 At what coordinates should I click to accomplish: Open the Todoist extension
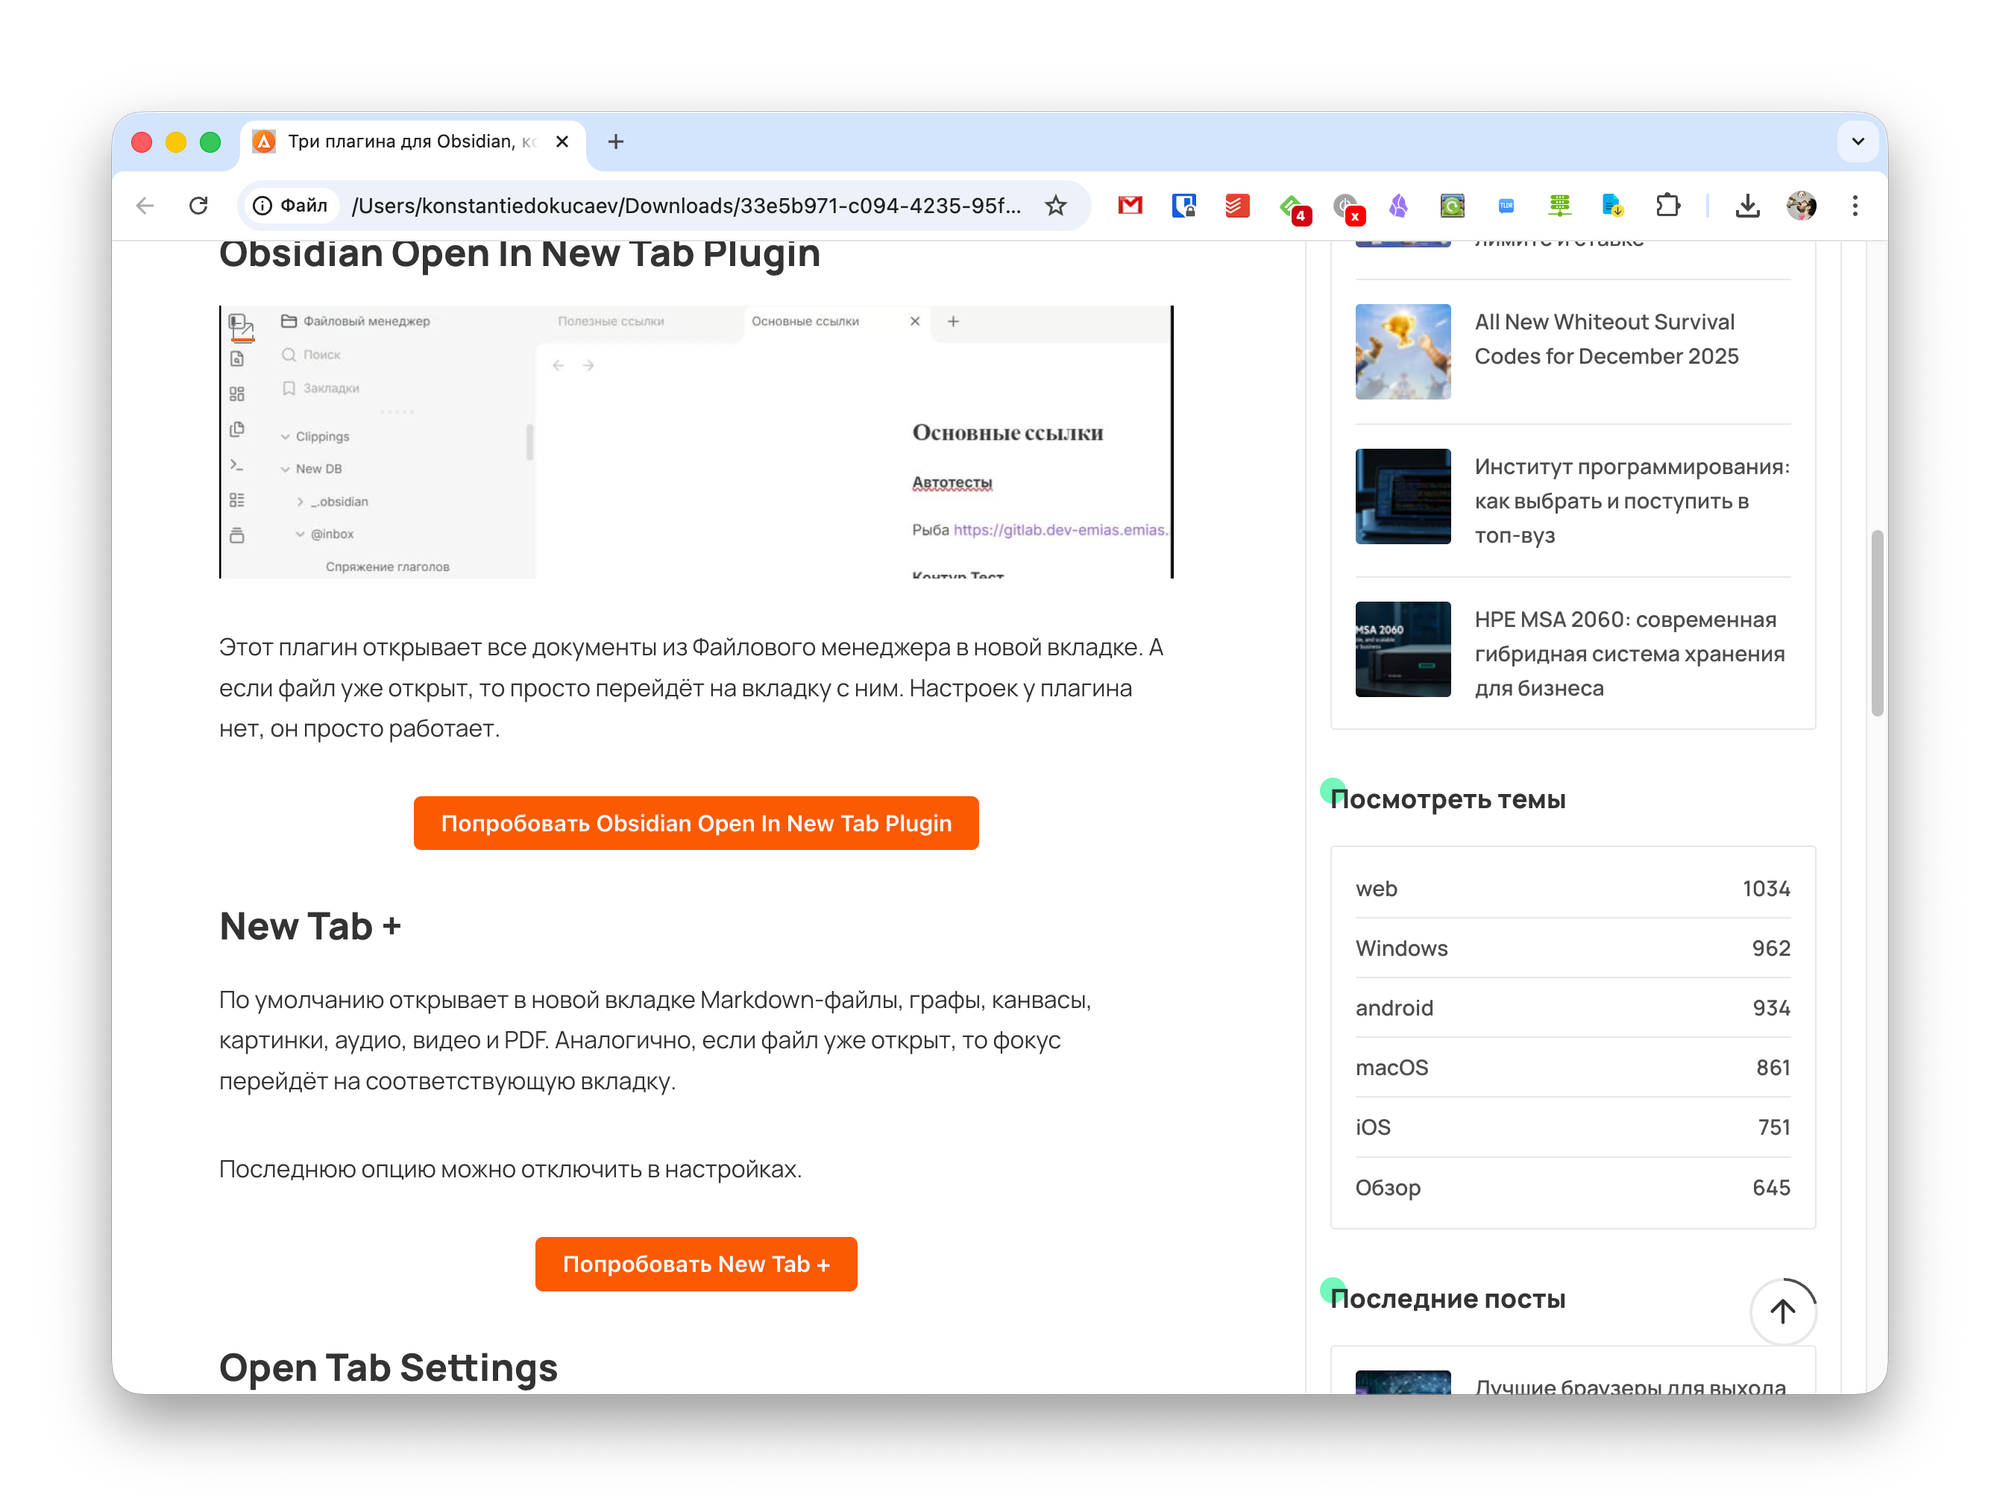pyautogui.click(x=1237, y=206)
